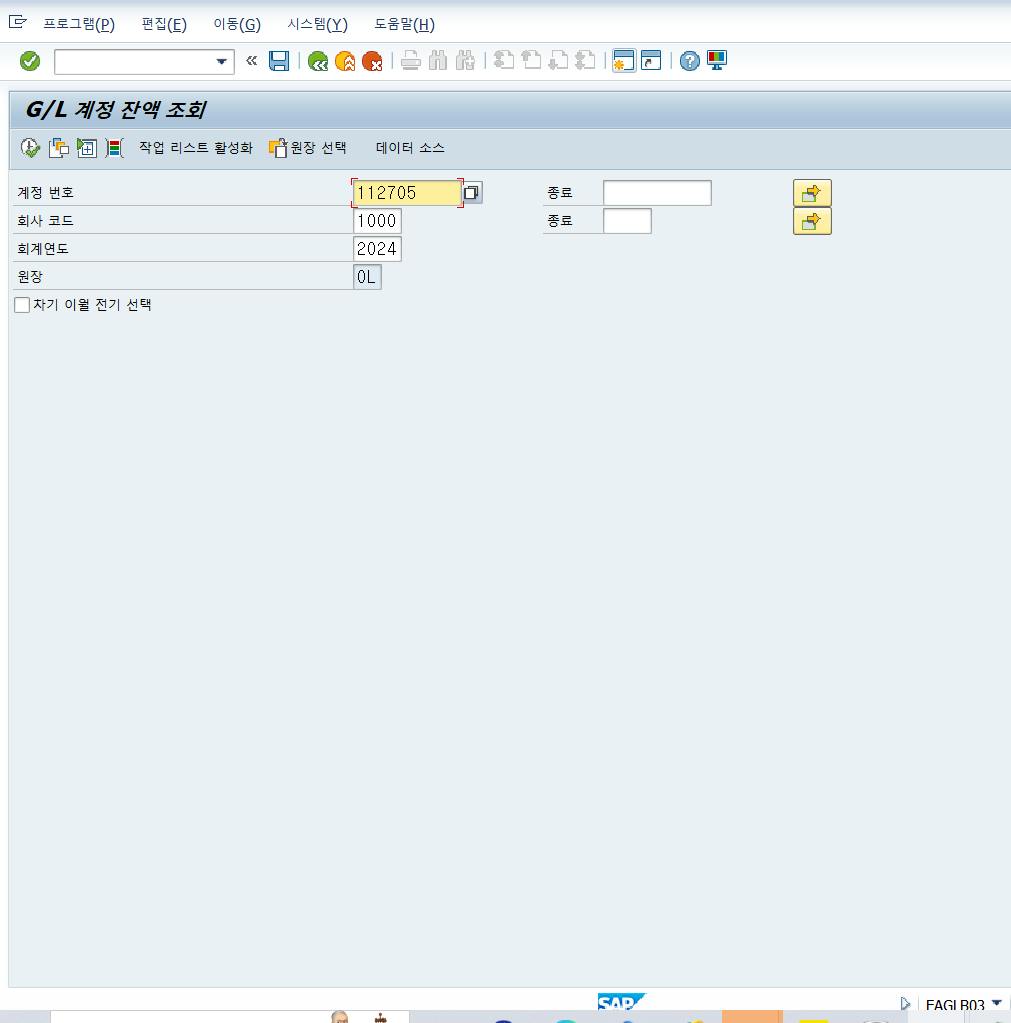Open the 시스템(Y) menu
Image resolution: width=1011 pixels, height=1023 pixels.
317,25
